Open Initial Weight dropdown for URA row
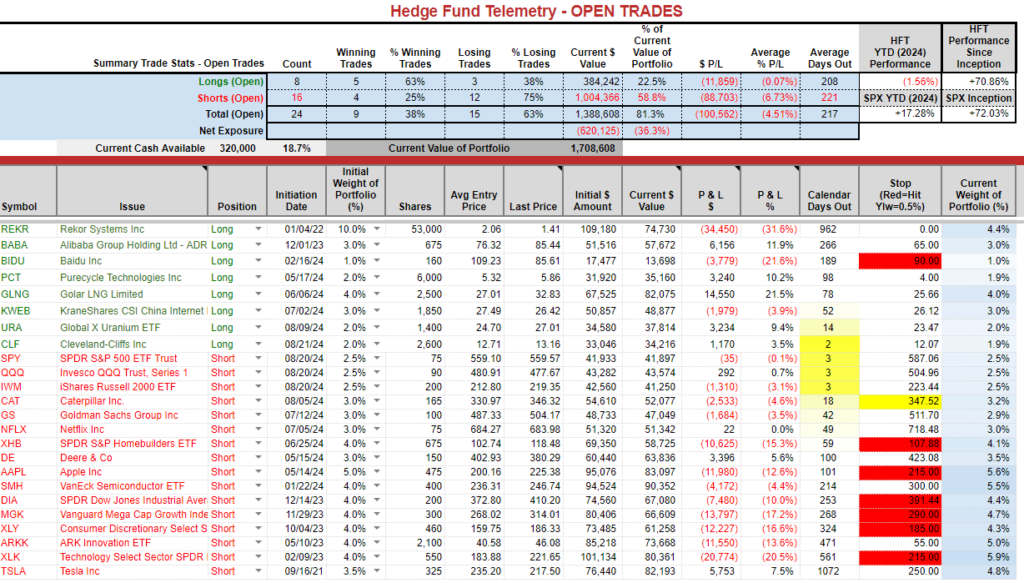This screenshot has height=583, width=1024. point(377,327)
